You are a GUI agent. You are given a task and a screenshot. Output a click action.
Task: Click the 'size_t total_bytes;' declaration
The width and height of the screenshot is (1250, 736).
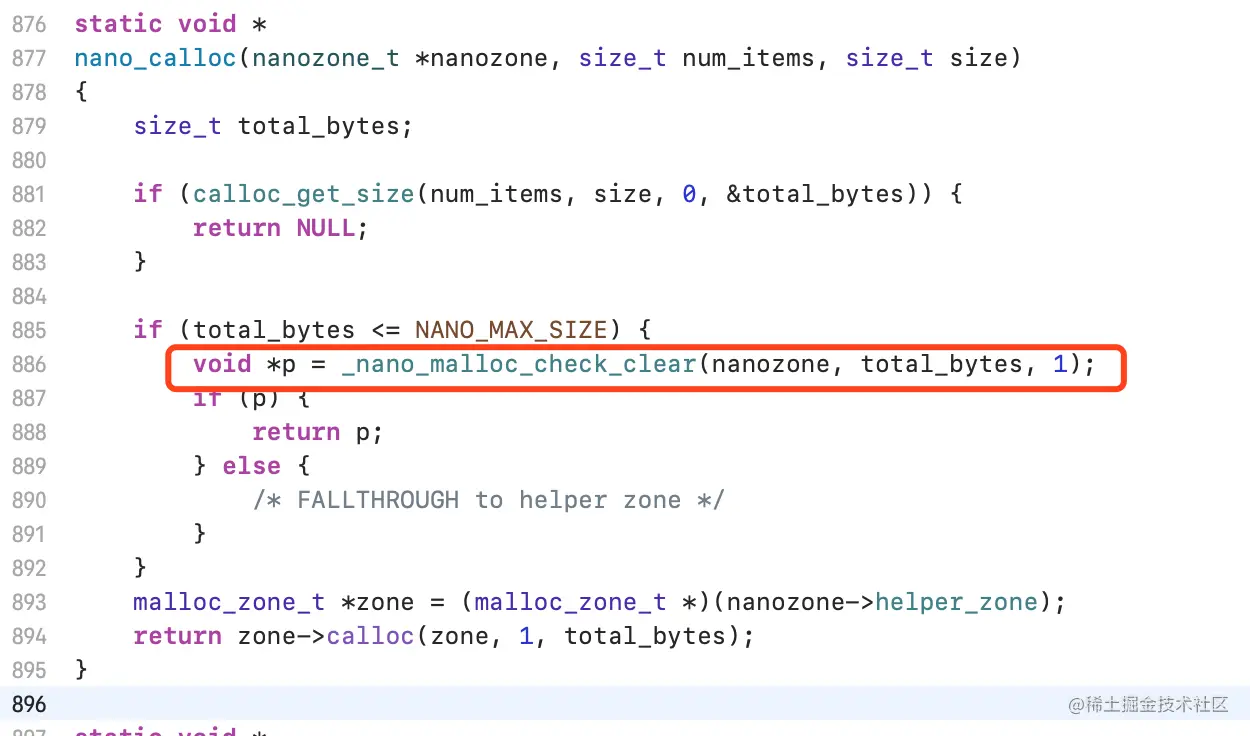(273, 126)
